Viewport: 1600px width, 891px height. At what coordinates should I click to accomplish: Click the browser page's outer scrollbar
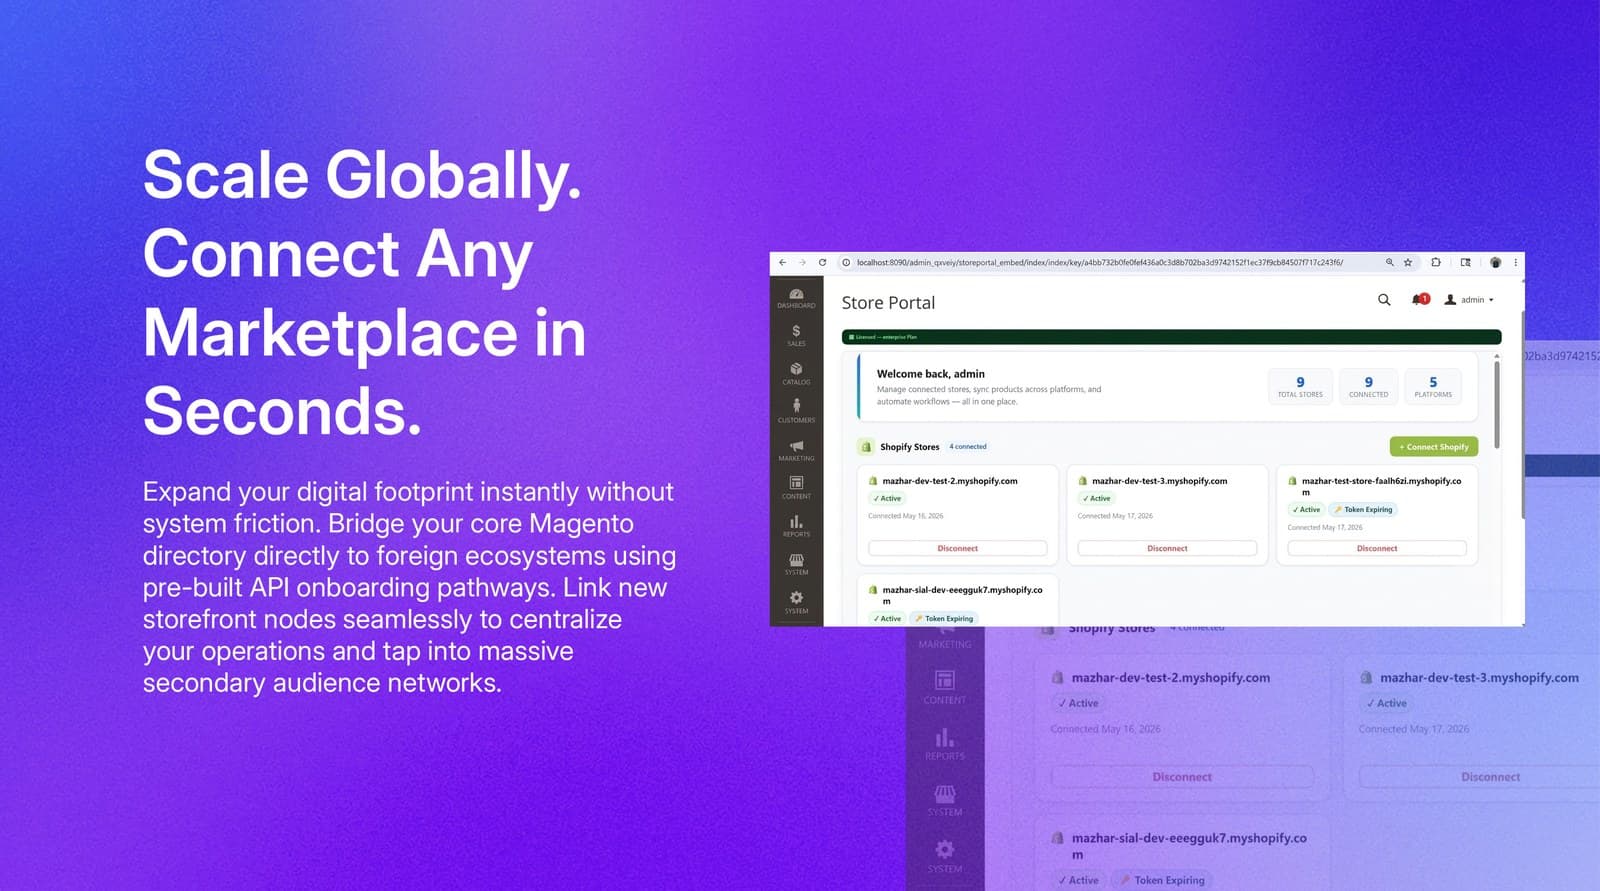pos(1522,415)
